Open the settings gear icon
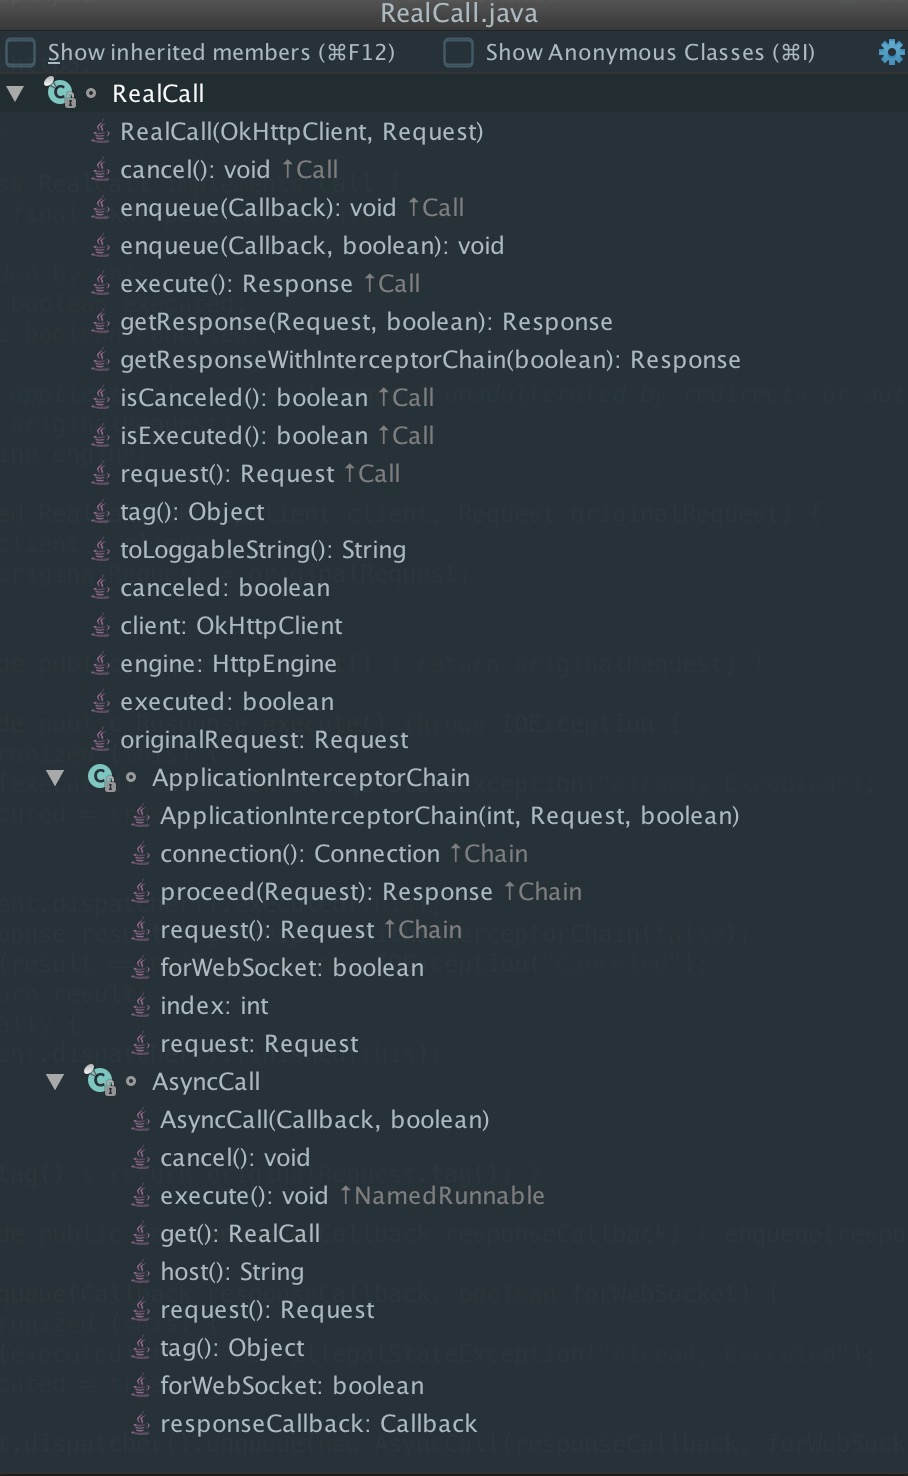The image size is (908, 1476). [891, 52]
